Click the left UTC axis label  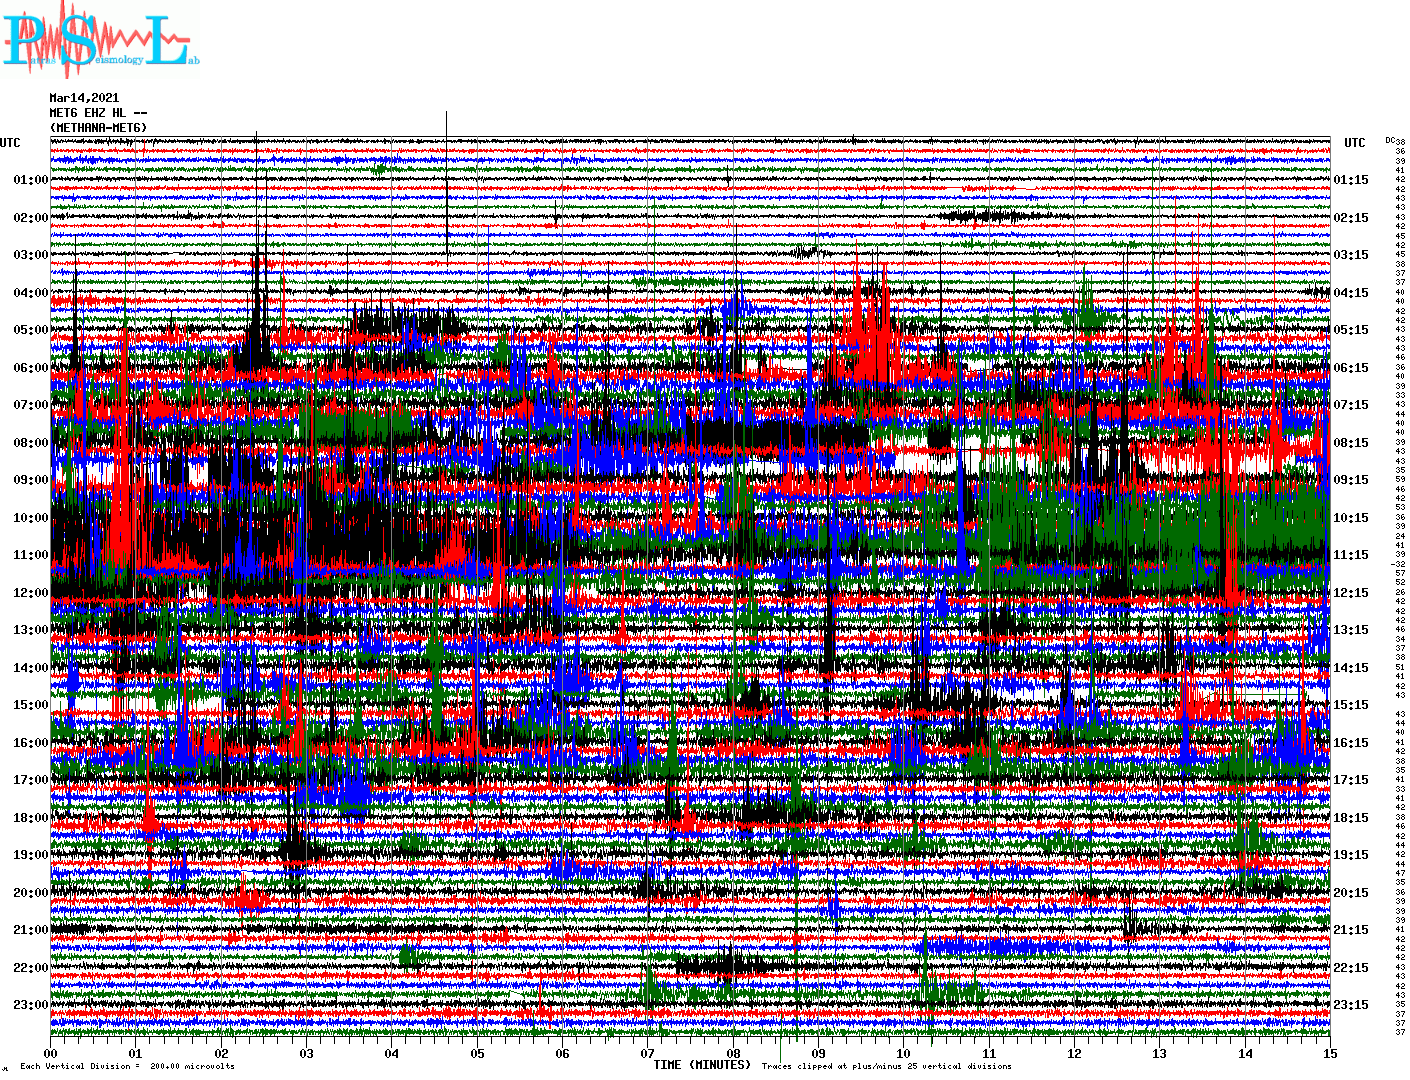[10, 143]
